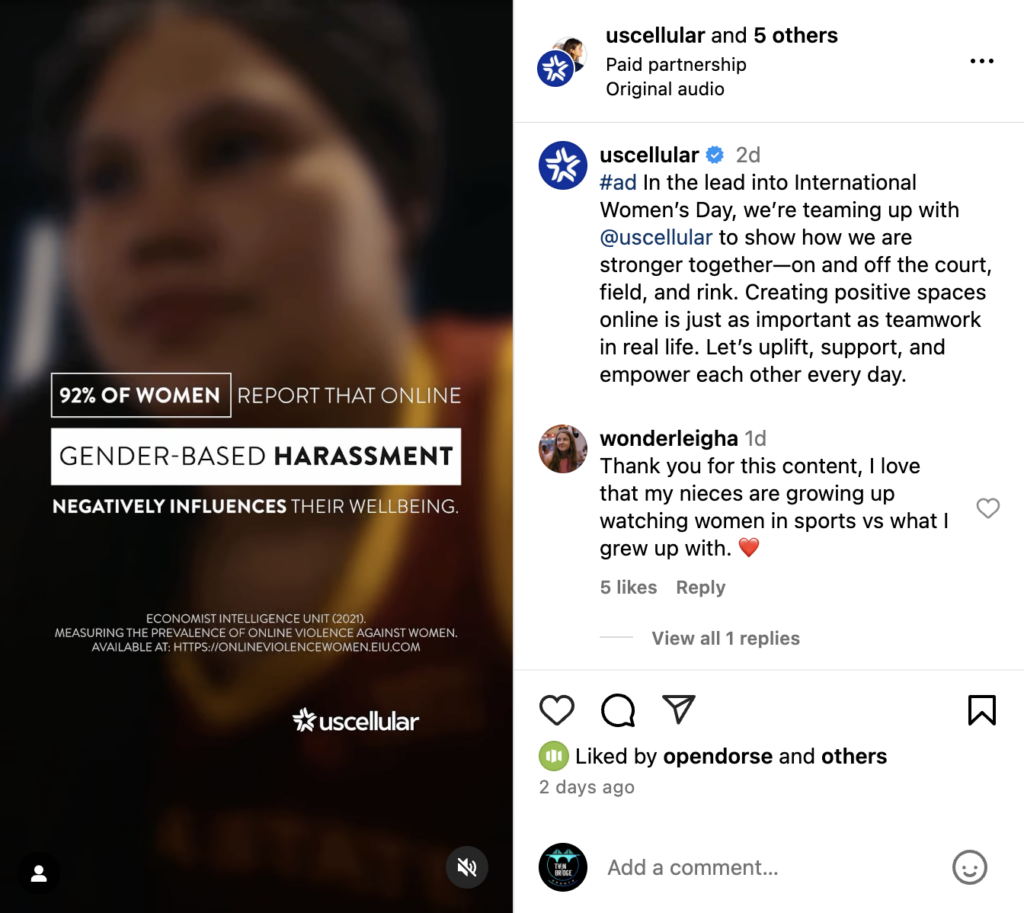Open the three-dot more options menu
1024x913 pixels.
[982, 61]
